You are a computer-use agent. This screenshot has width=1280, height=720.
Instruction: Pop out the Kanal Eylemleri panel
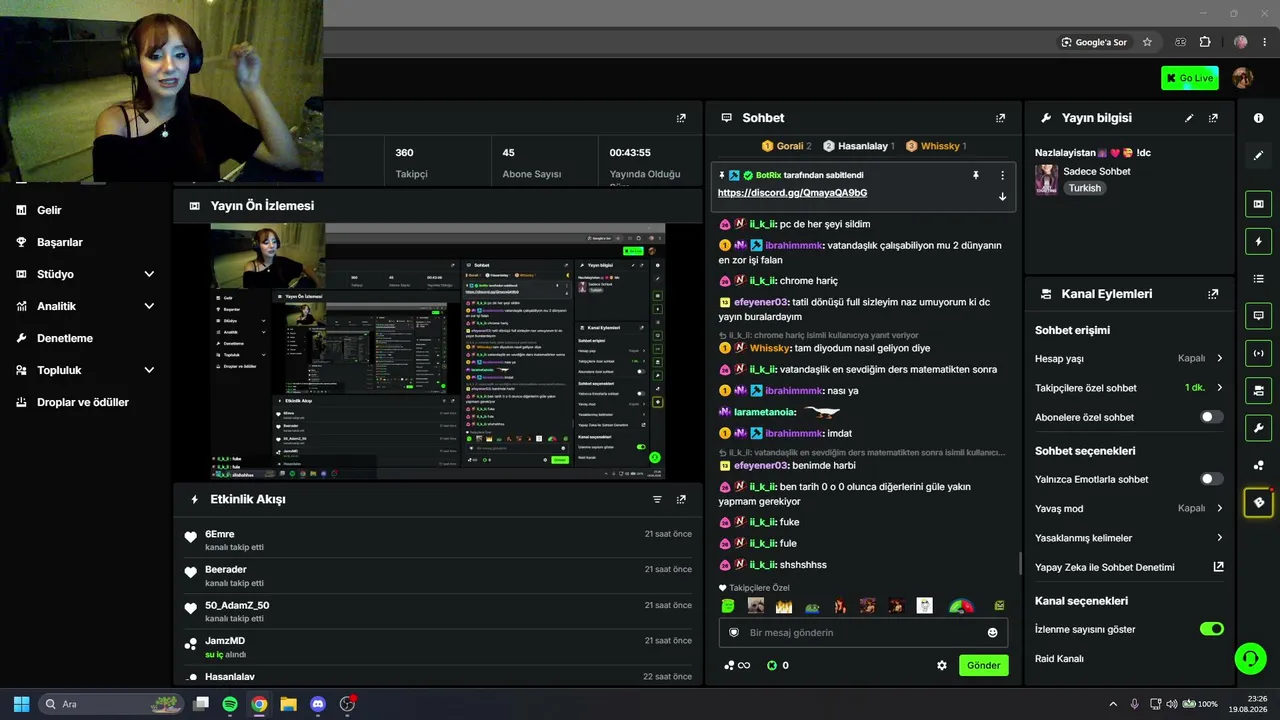tap(1213, 294)
